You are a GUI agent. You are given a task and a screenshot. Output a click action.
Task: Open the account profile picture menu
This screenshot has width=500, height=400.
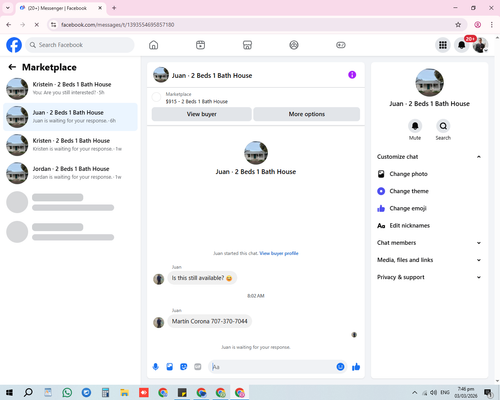[x=480, y=45]
